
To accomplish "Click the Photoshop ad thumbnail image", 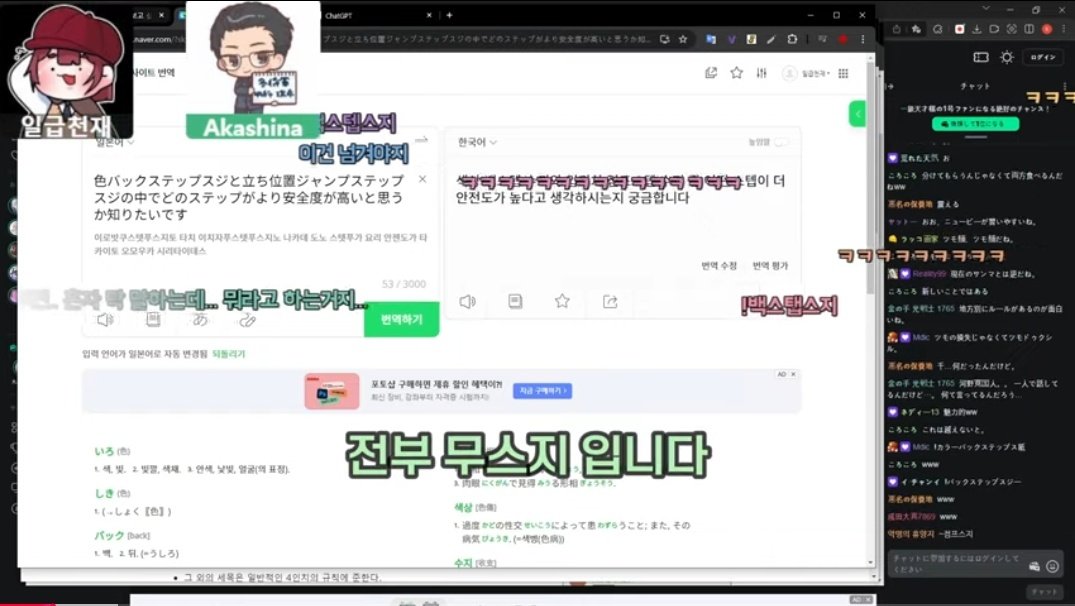I will tap(332, 391).
